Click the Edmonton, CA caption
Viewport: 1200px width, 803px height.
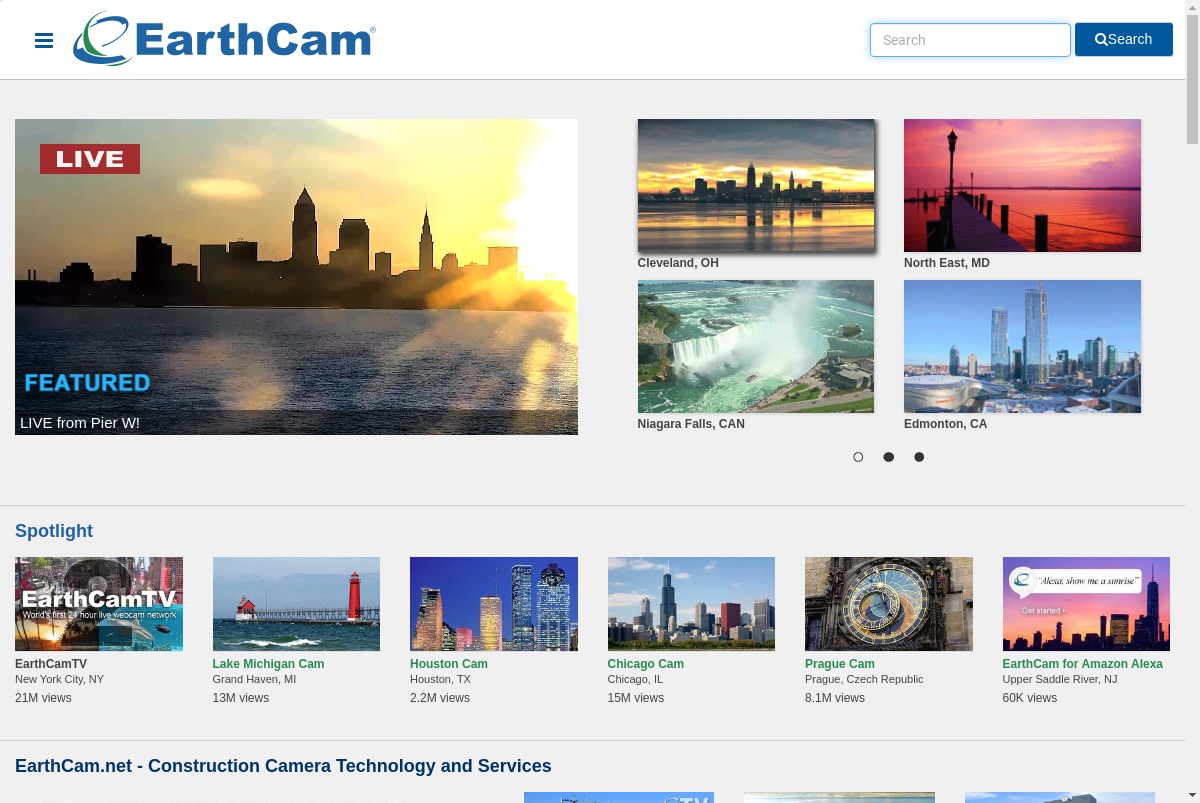click(x=945, y=424)
